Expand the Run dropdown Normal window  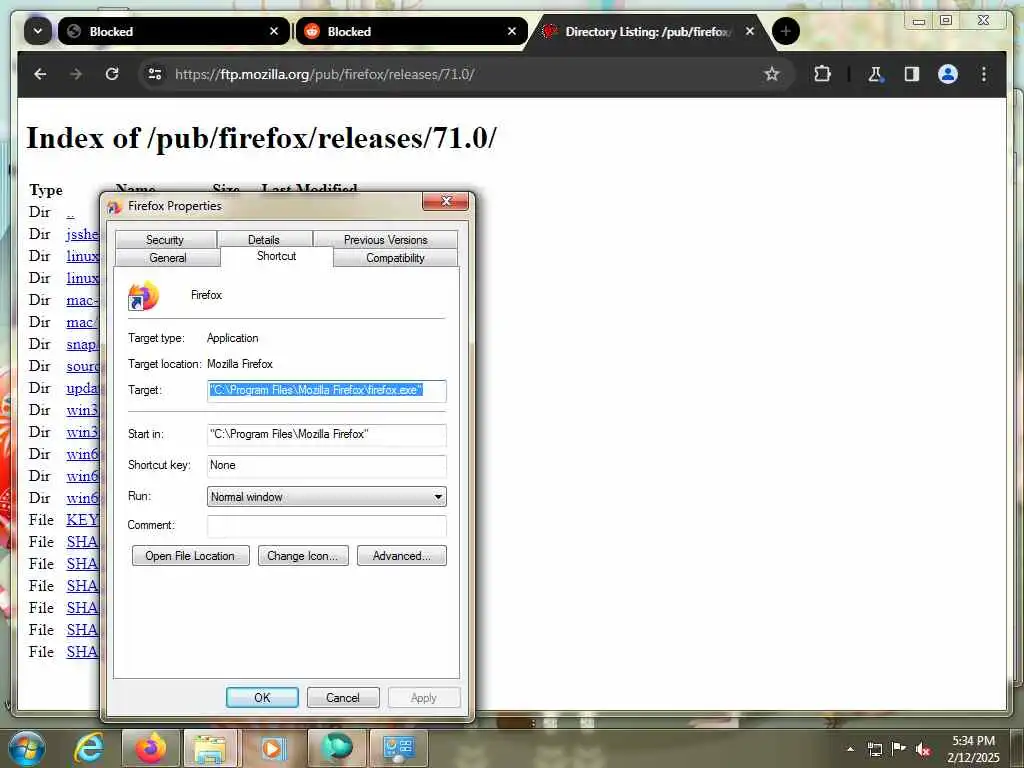[x=327, y=497]
